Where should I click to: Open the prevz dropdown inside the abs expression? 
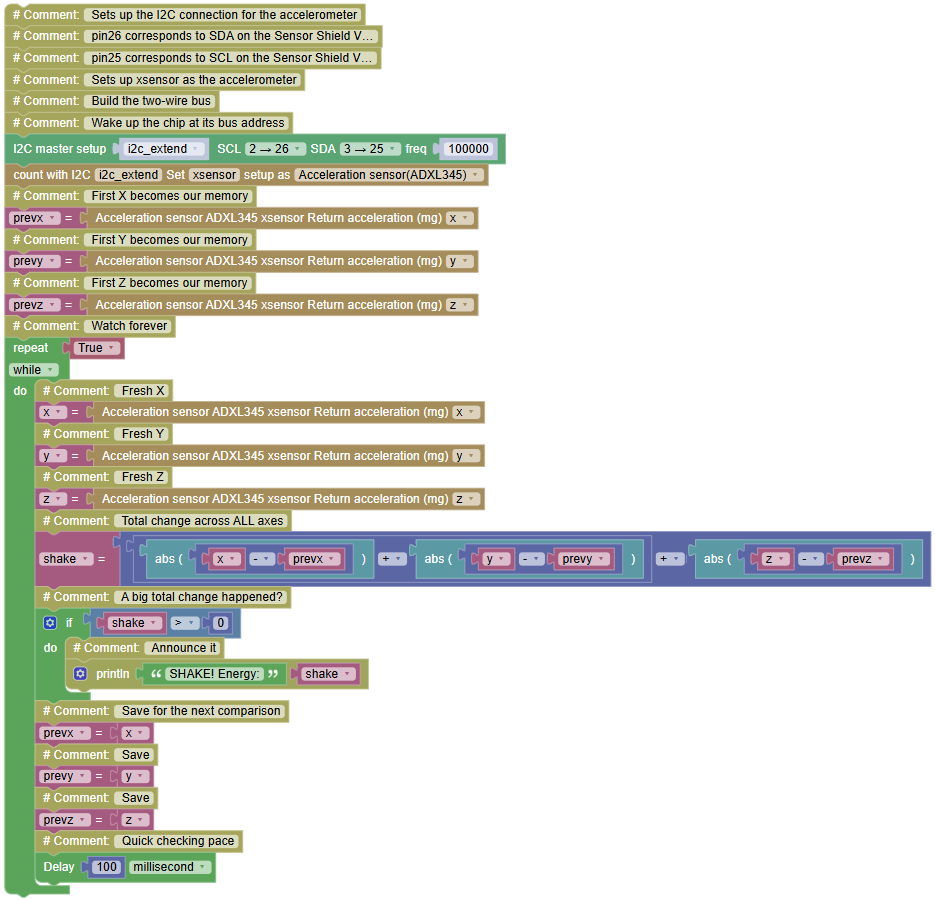click(863, 559)
